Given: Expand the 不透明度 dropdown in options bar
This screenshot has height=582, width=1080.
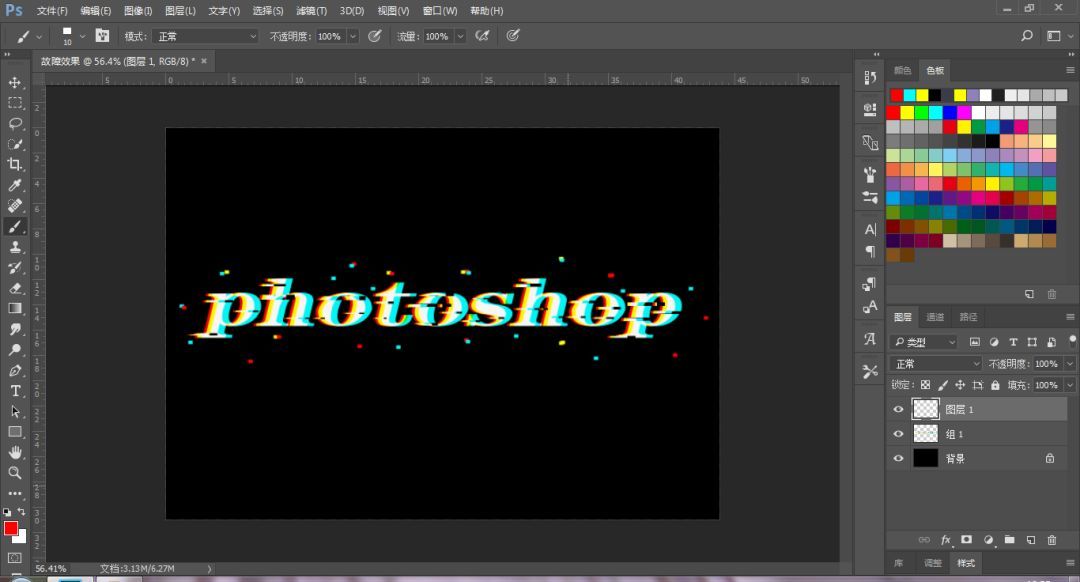Looking at the screenshot, I should (x=353, y=36).
